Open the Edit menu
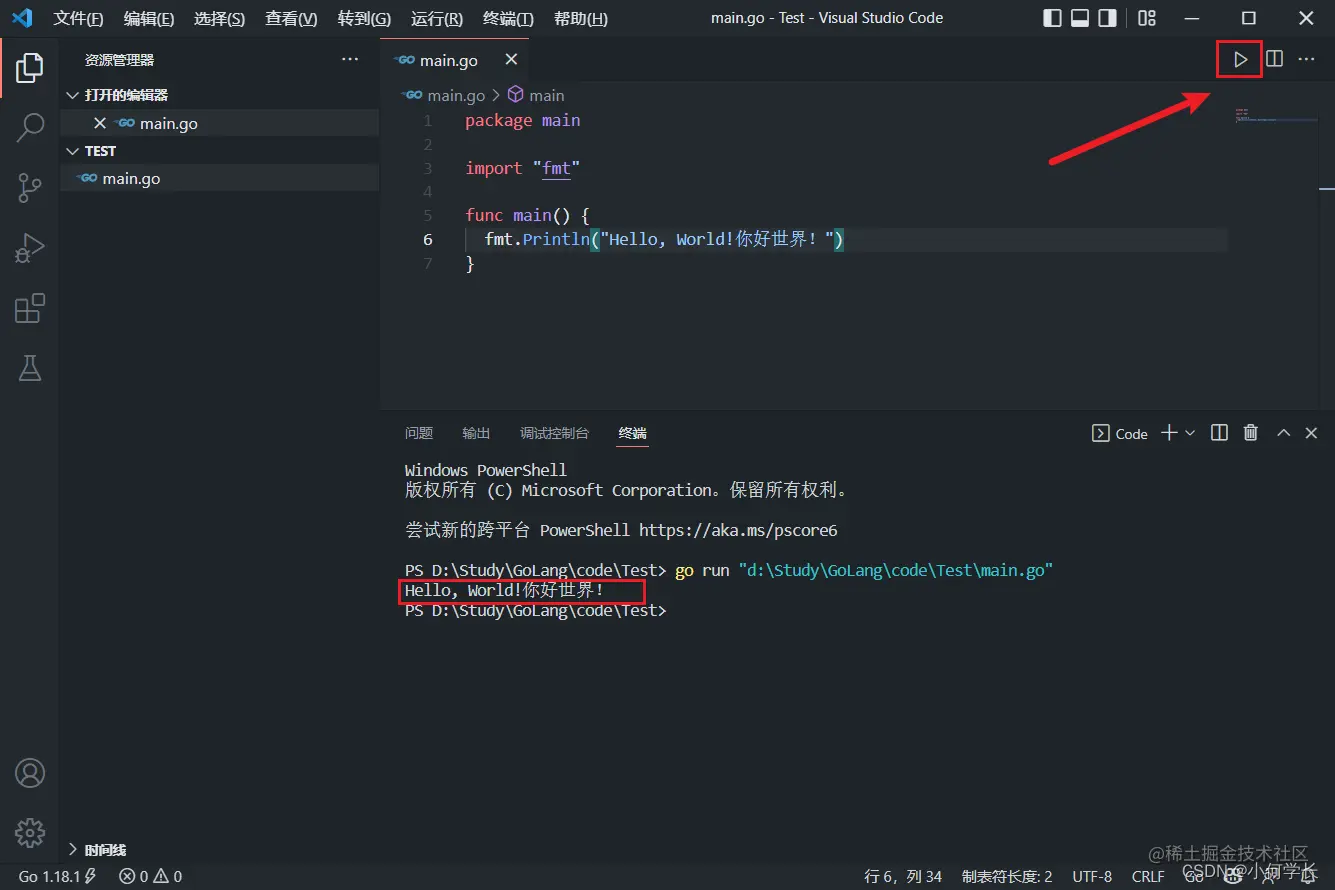Image resolution: width=1335 pixels, height=890 pixels. [149, 18]
